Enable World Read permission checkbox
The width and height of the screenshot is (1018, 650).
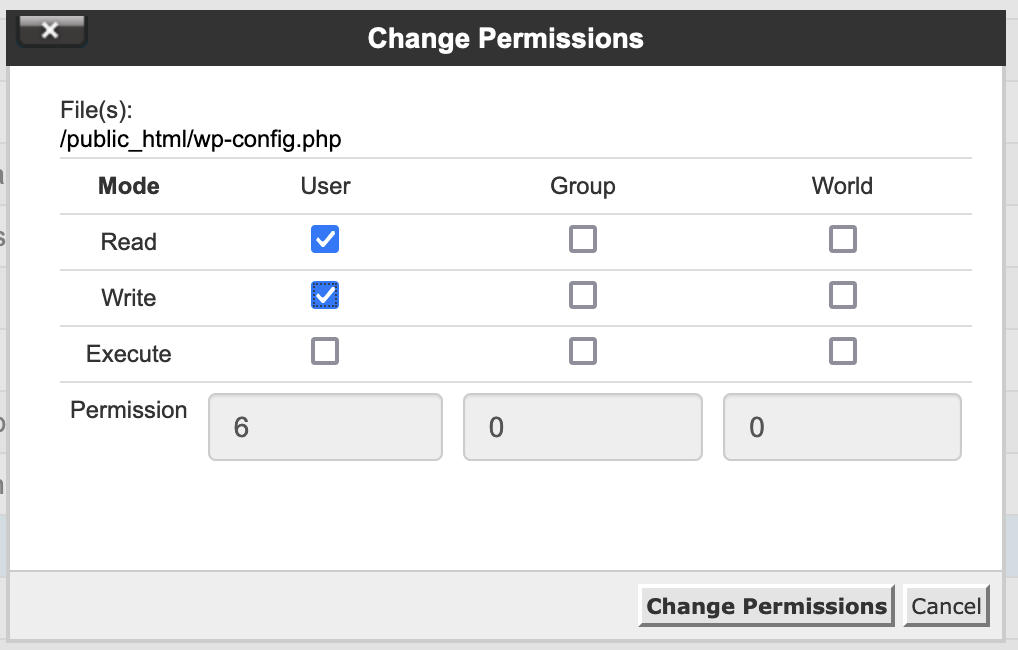843,239
